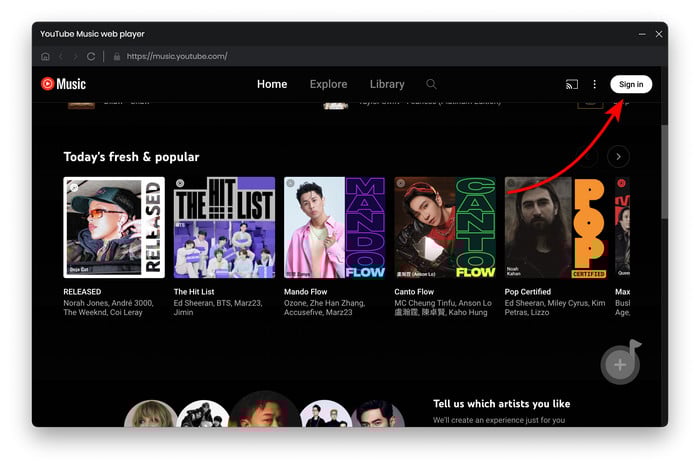This screenshot has height=469, width=700.
Task: Click 'Tell us which artists you like'
Action: point(501,404)
